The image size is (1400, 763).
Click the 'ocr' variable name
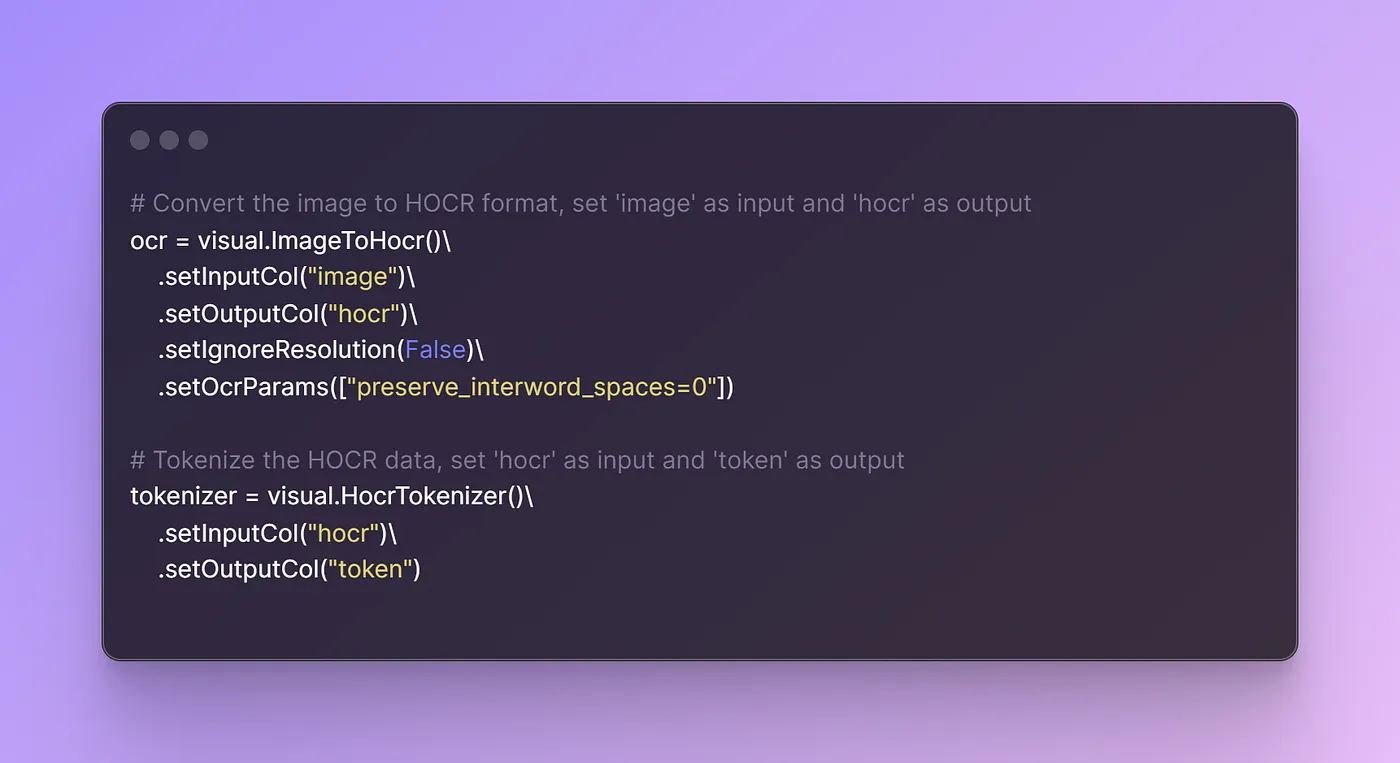pyautogui.click(x=147, y=241)
